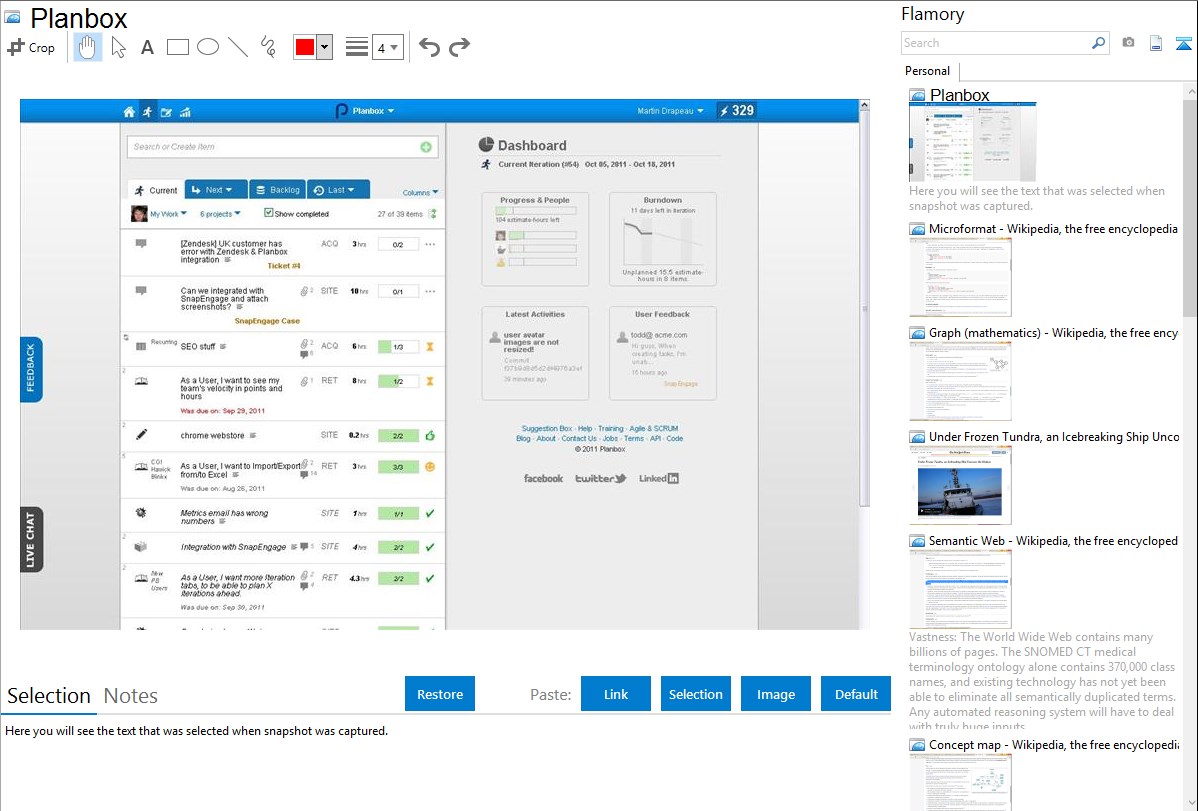Select the Crop tool
1198x811 pixels.
[x=31, y=47]
